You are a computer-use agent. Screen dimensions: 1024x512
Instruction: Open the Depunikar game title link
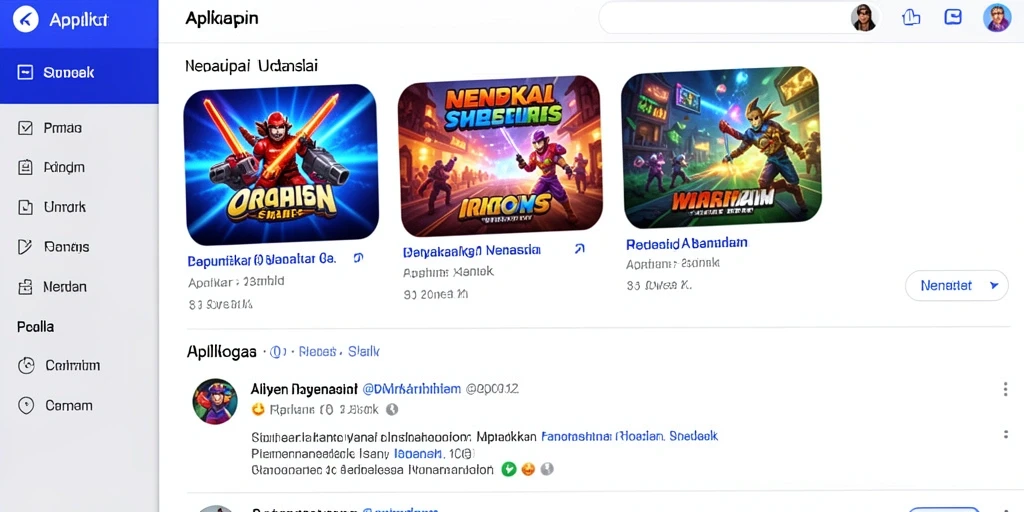coord(262,259)
